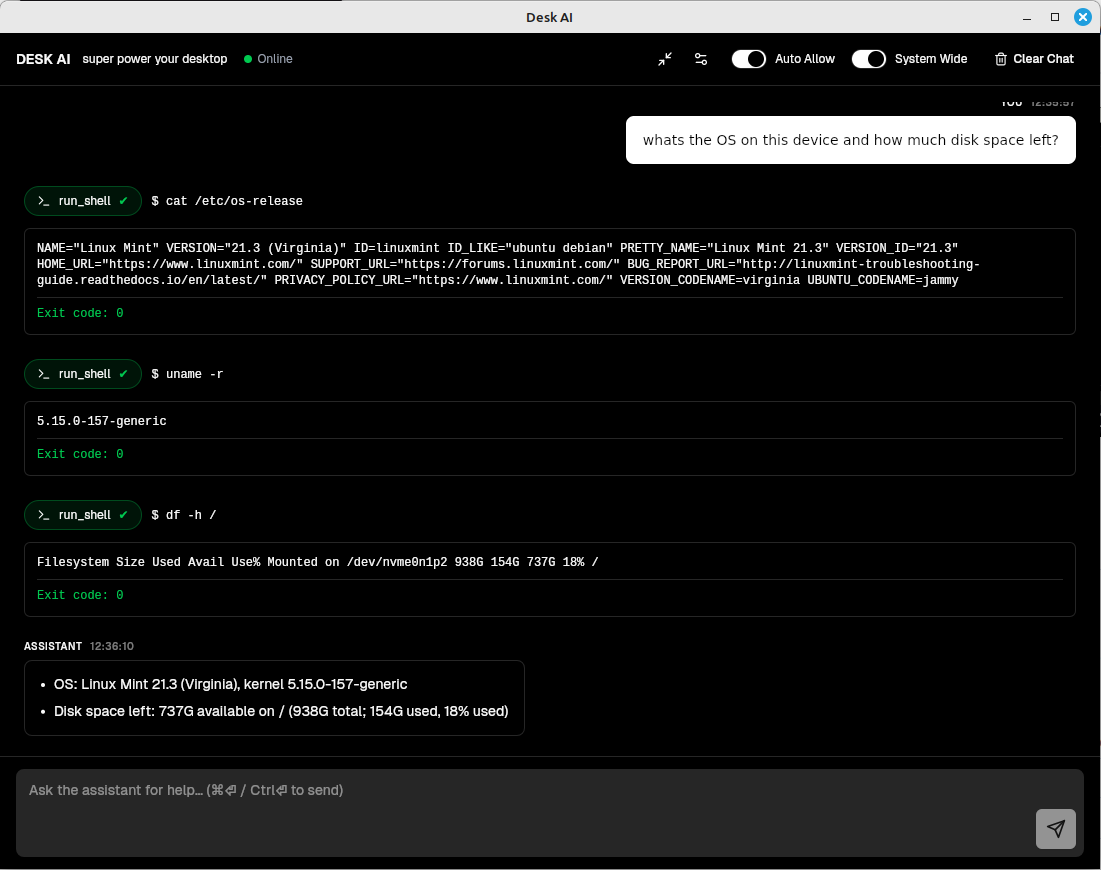The width and height of the screenshot is (1101, 870).
Task: Click the collapse window arrows icon
Action: tap(664, 59)
